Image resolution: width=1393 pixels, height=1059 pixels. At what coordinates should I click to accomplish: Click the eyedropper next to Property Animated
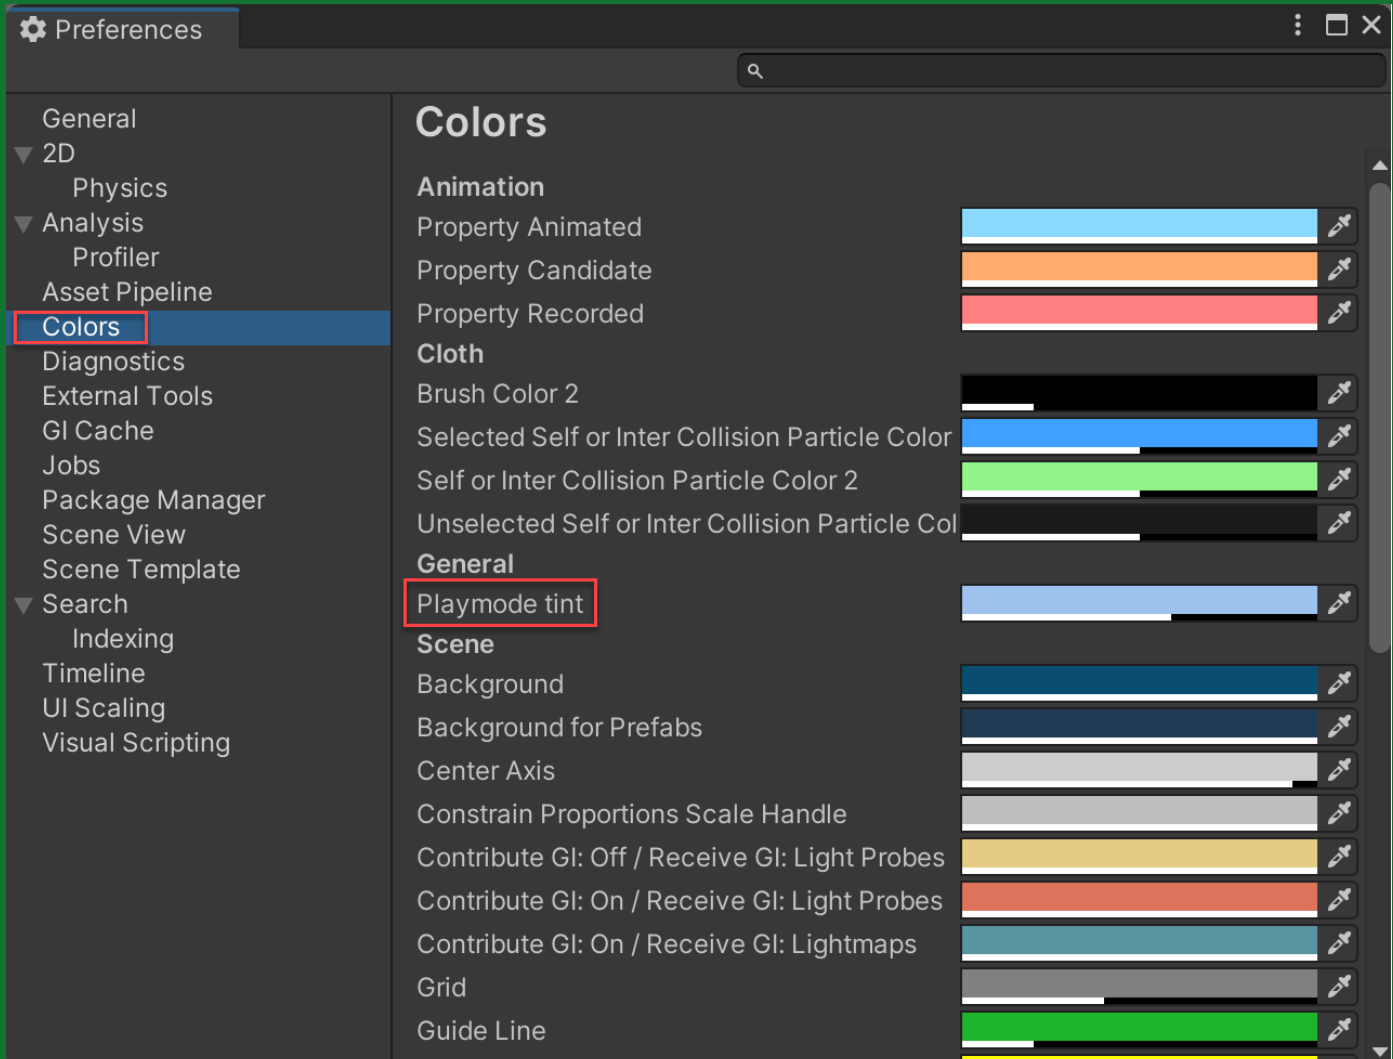click(1338, 227)
